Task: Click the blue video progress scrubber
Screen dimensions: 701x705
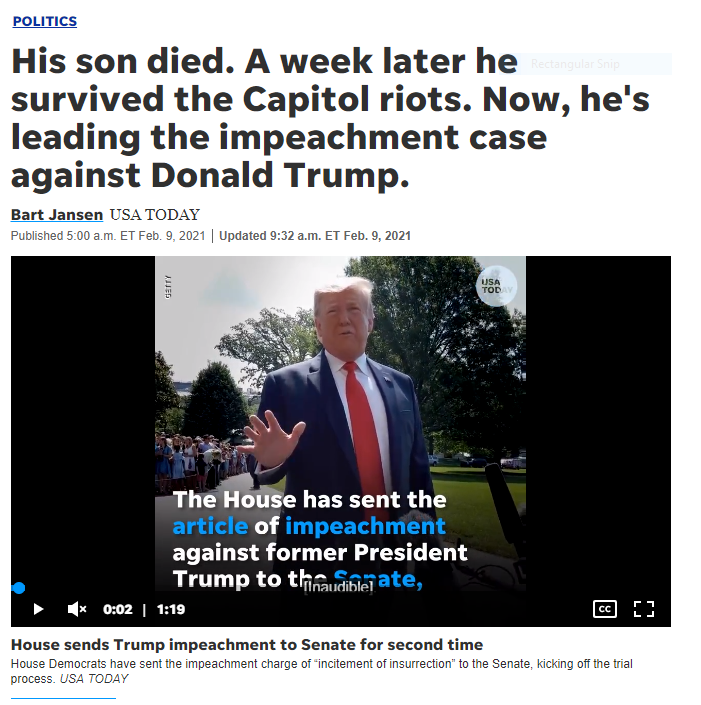Action: 18,588
